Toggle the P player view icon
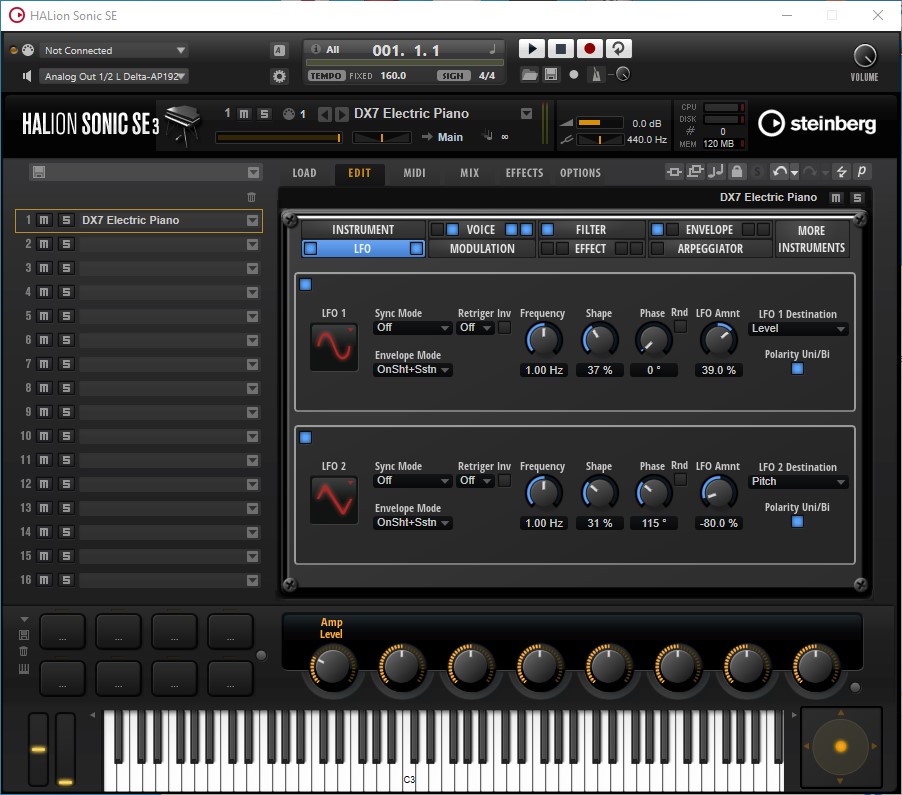902x795 pixels. tap(861, 171)
